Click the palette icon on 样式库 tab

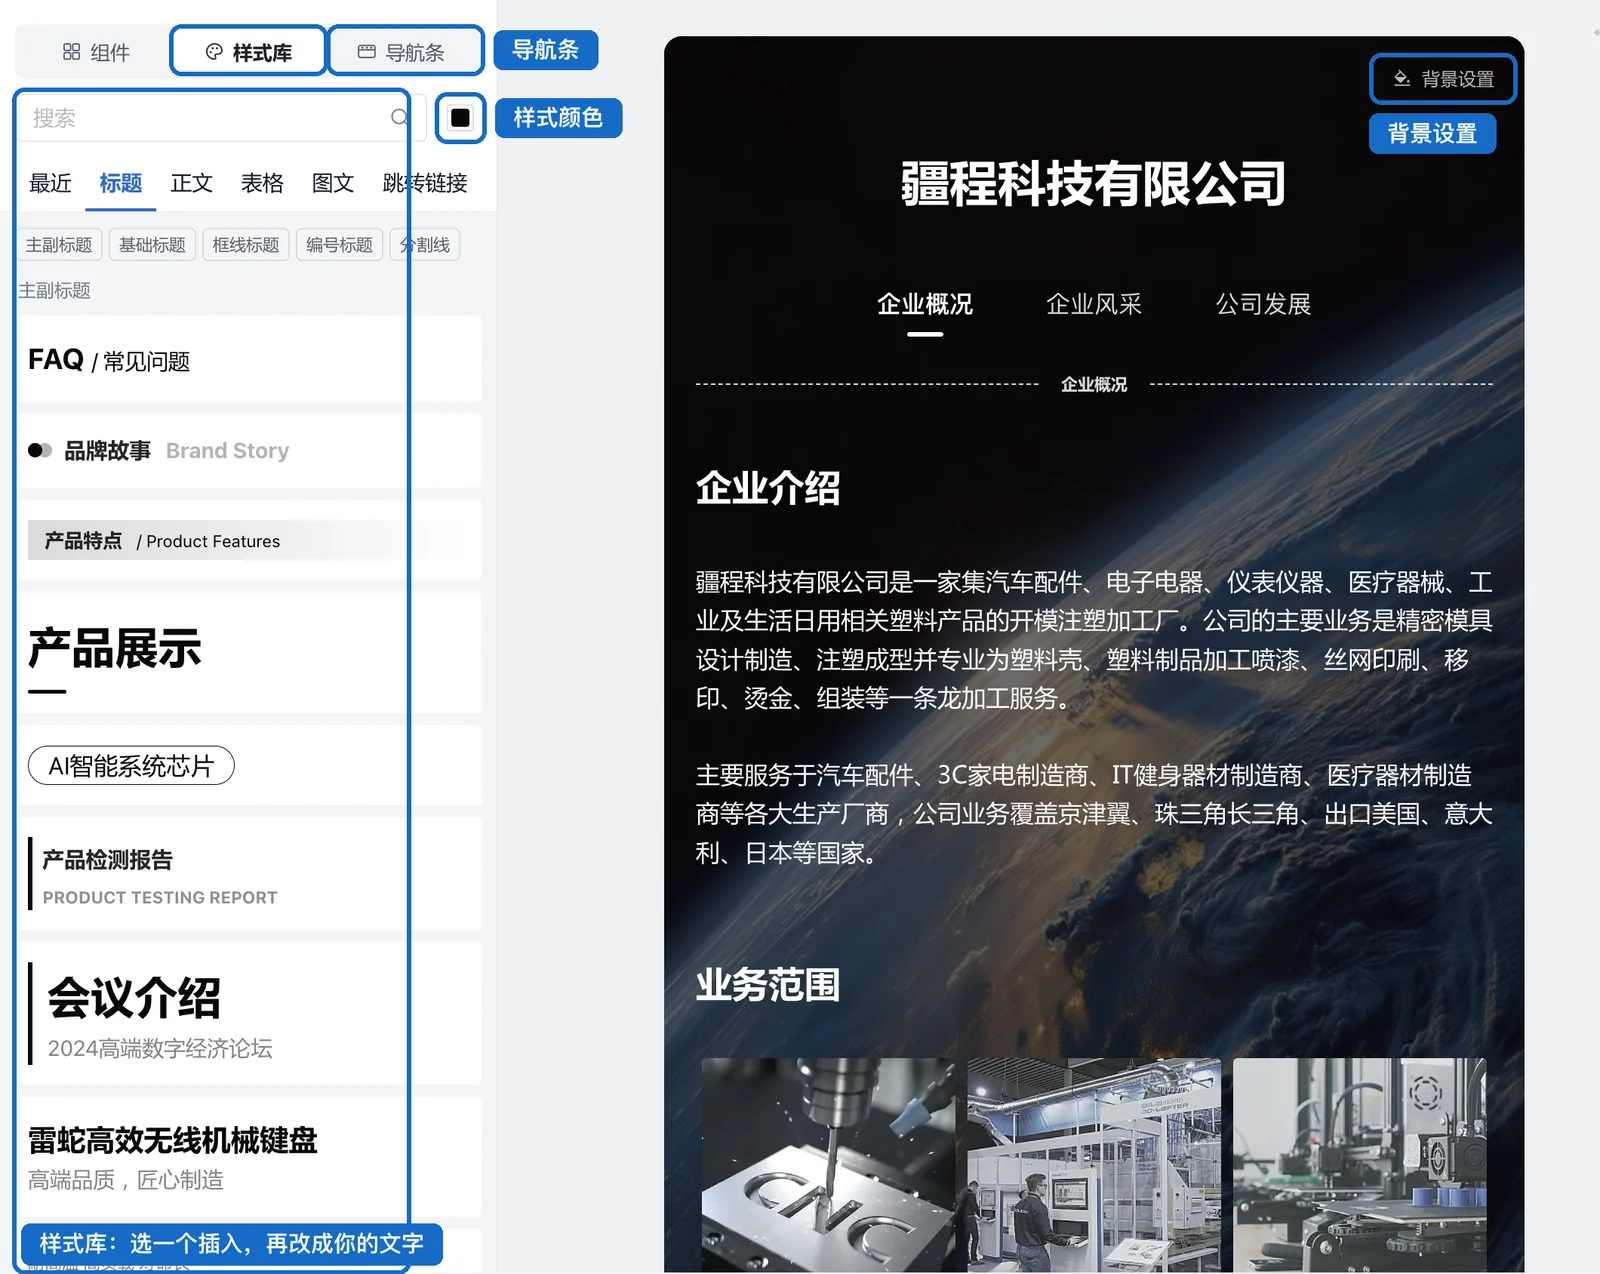(214, 52)
